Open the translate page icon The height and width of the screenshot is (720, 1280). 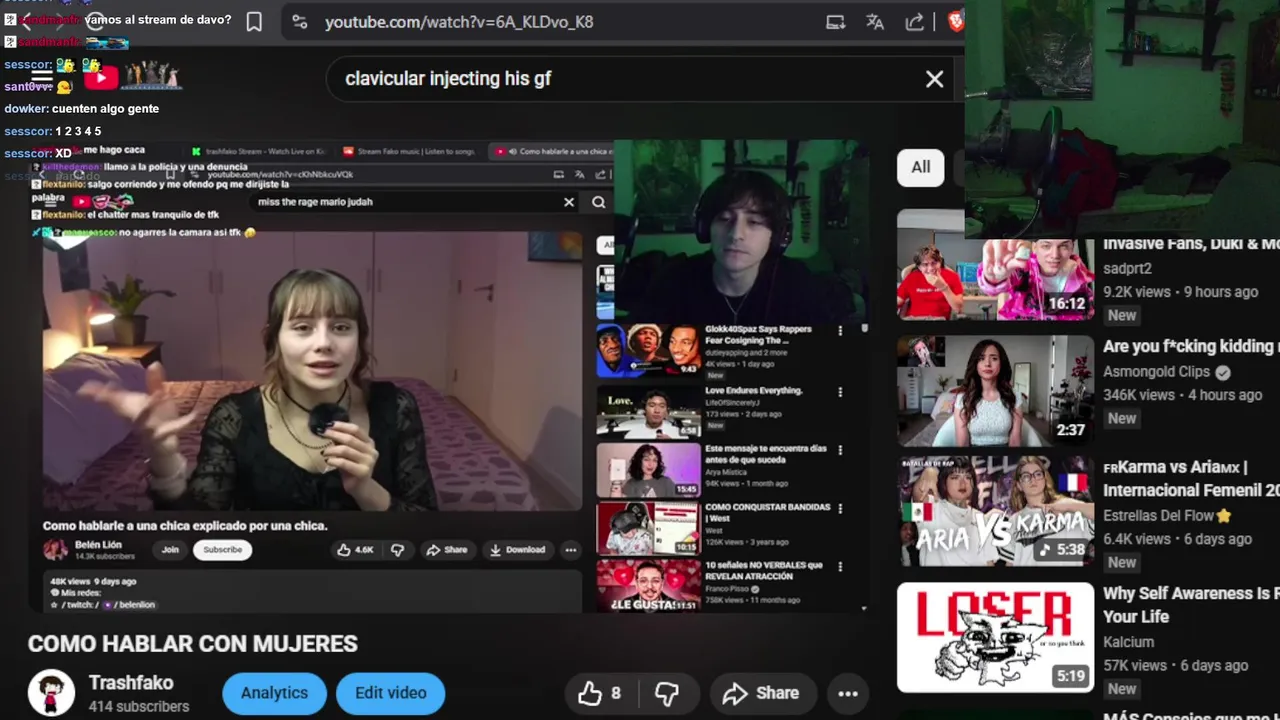click(875, 22)
